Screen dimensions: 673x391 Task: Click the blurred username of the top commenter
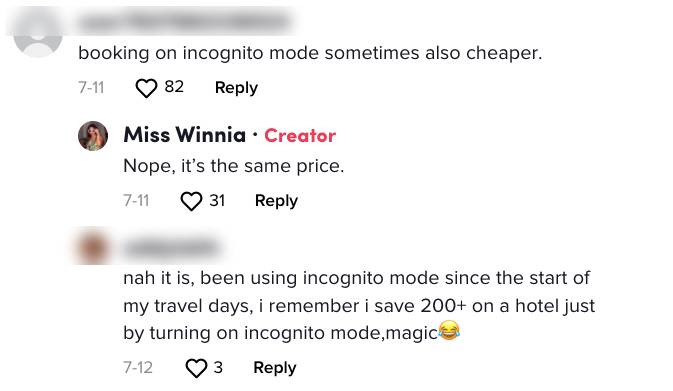pyautogui.click(x=185, y=21)
